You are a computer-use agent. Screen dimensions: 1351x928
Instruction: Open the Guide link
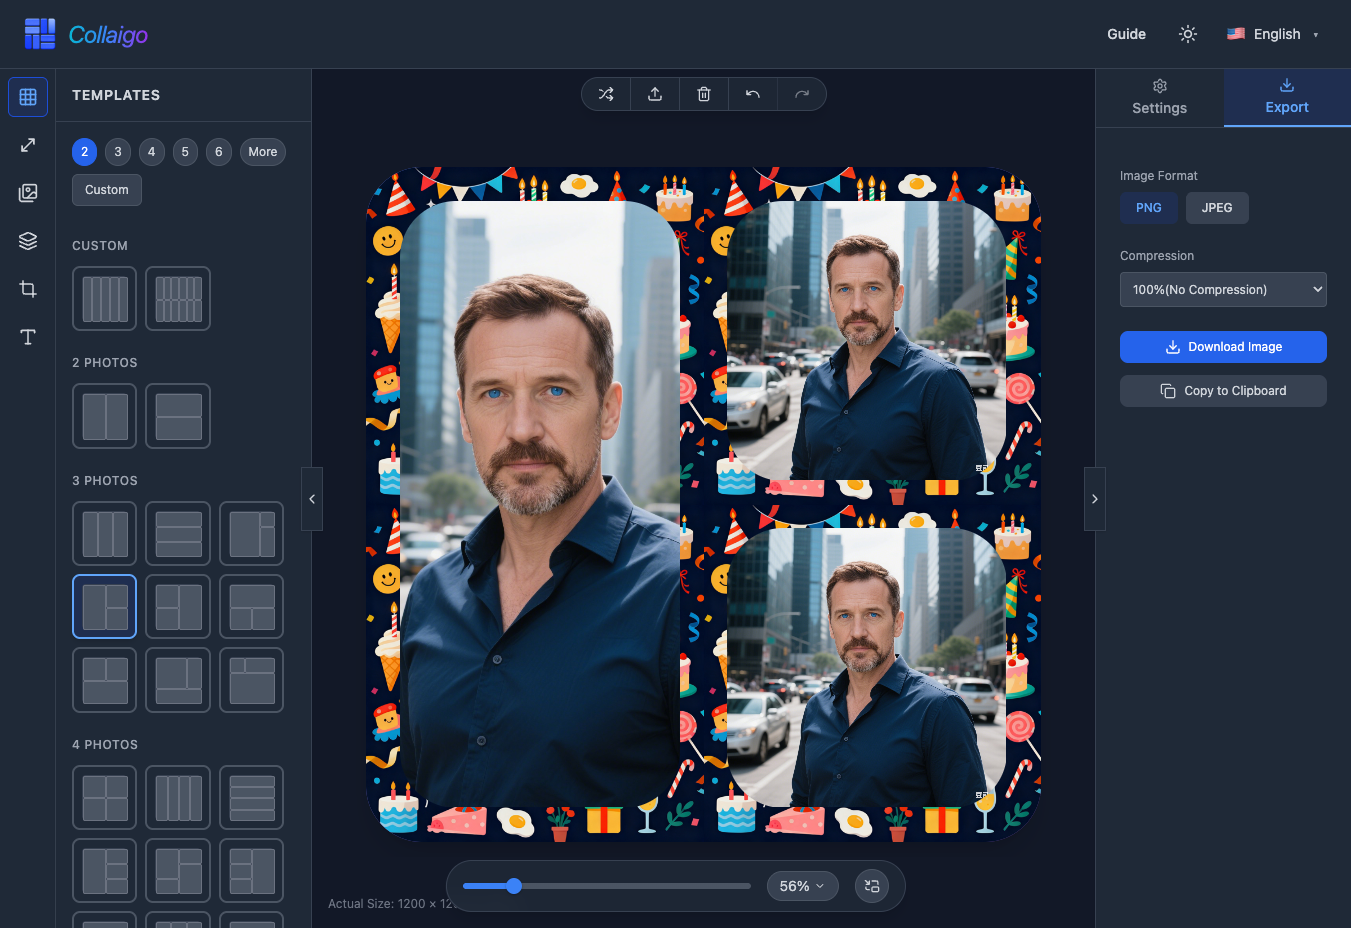[1126, 34]
